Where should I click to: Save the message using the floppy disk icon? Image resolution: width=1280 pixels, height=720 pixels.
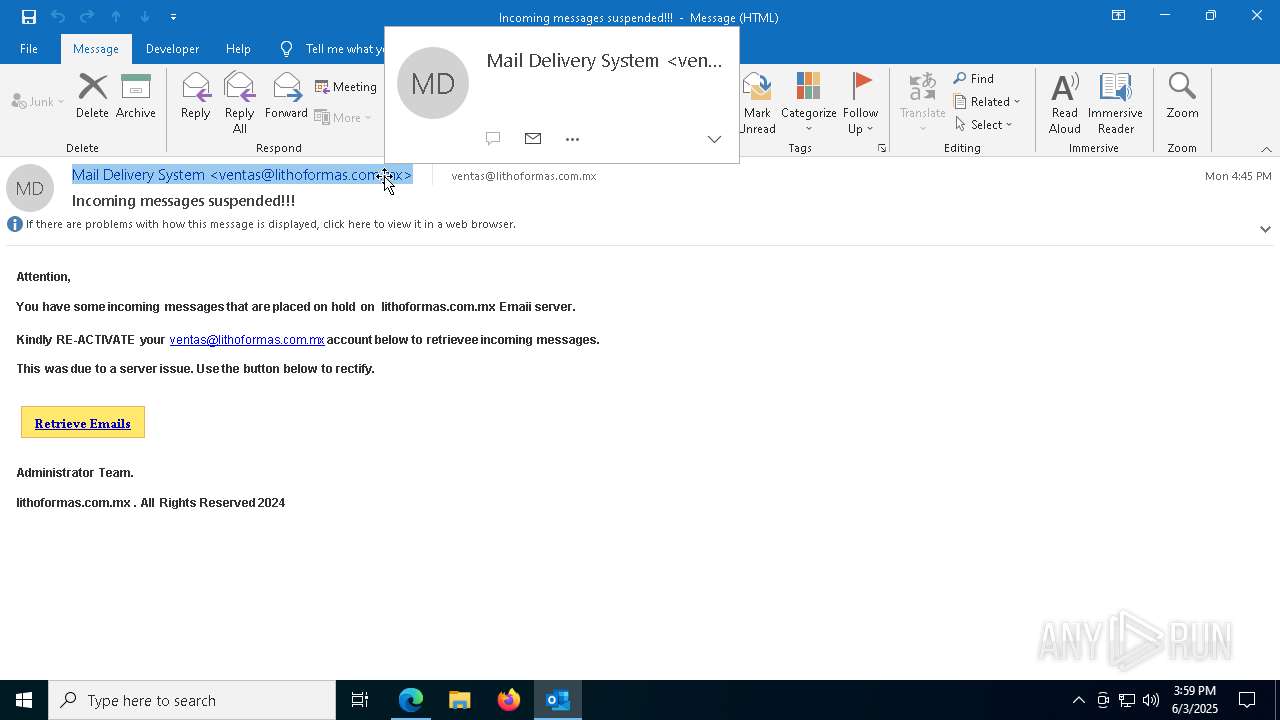pyautogui.click(x=28, y=16)
